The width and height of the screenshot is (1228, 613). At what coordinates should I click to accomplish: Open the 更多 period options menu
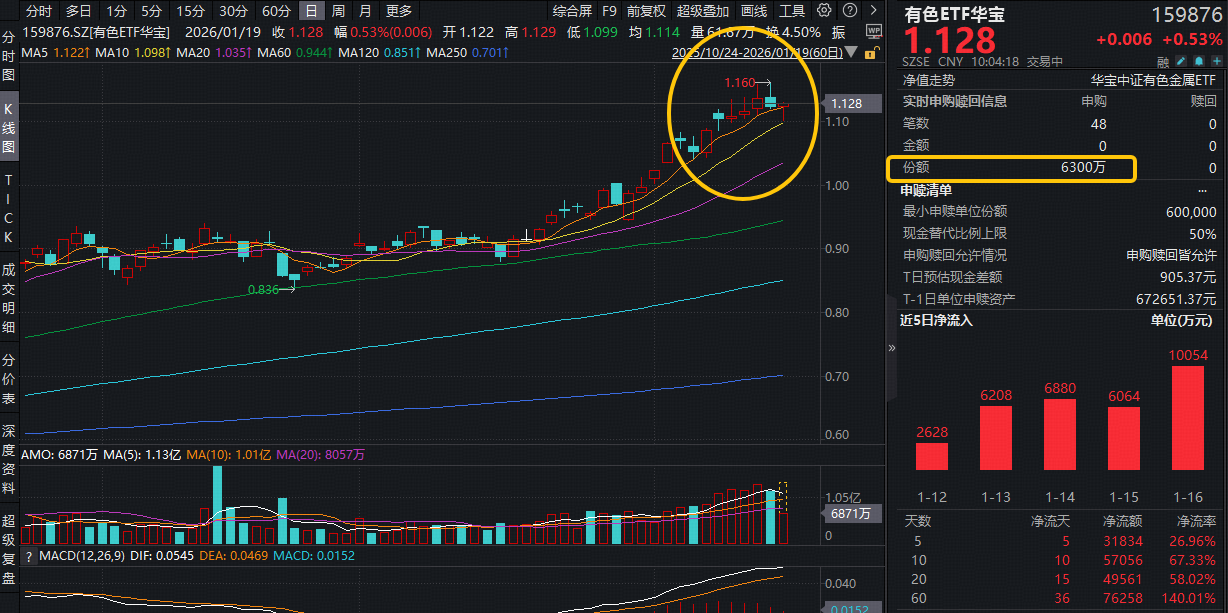pos(395,10)
